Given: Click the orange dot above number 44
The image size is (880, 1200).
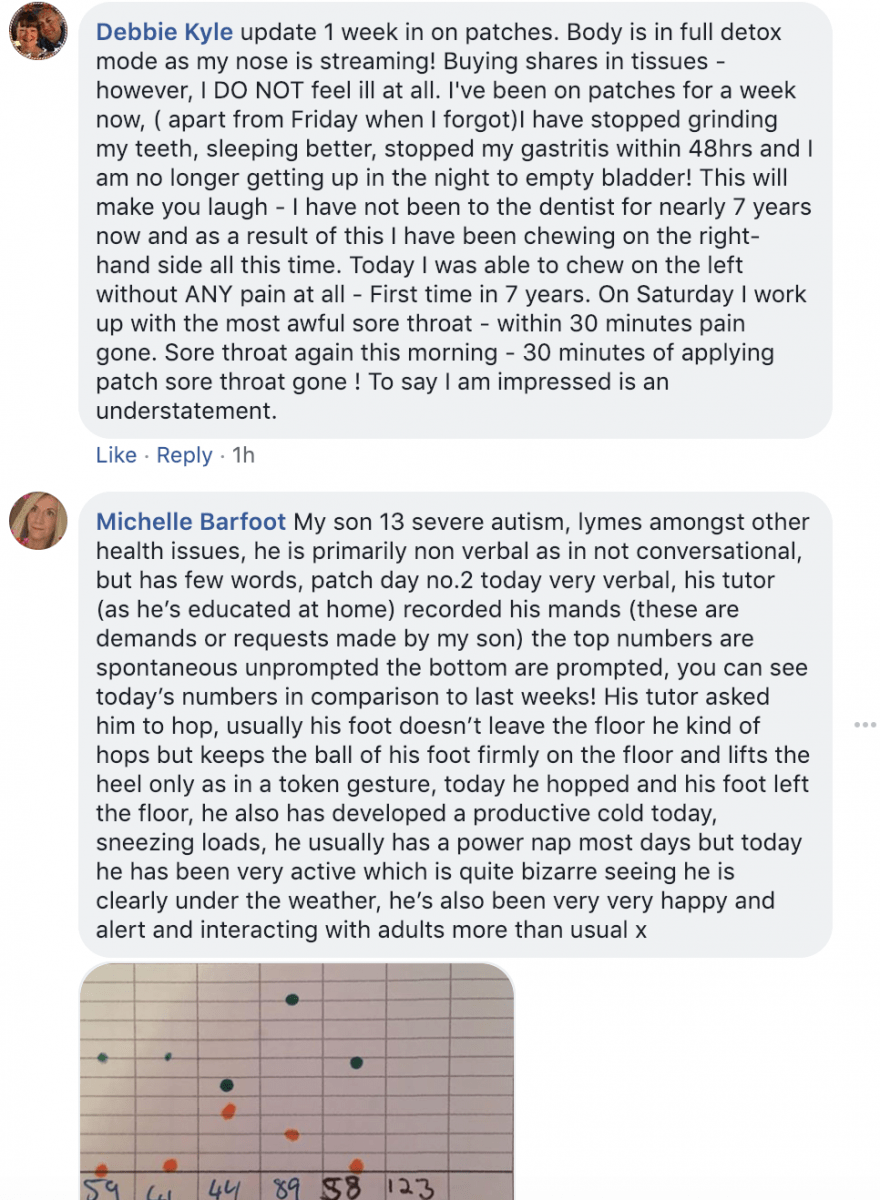Looking at the screenshot, I should coord(229,1110).
